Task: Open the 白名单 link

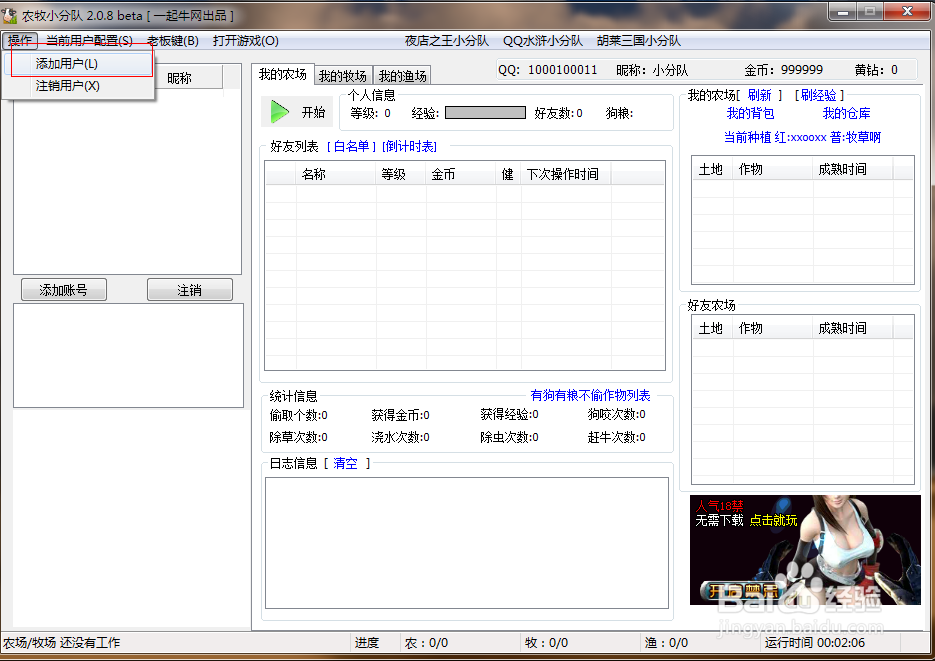Action: [351, 147]
